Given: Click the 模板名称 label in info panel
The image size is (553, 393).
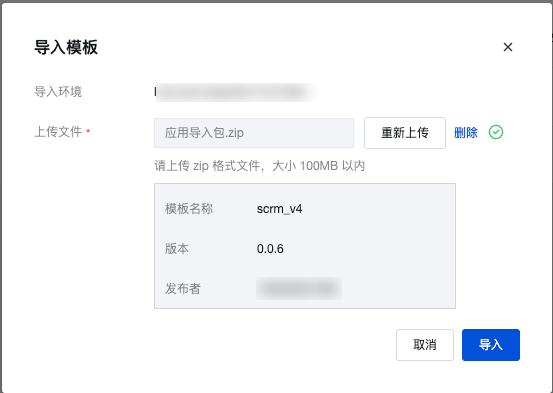Looking at the screenshot, I should tap(189, 209).
